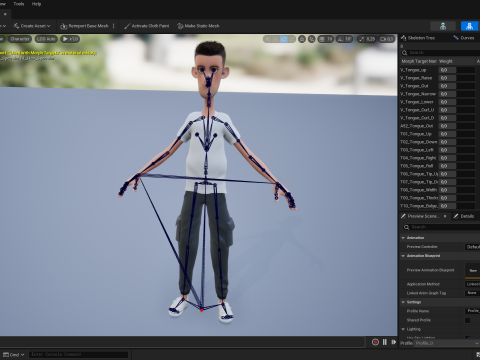Viewport: 480px width, 360px height.
Task: Choose the highlighted Rotate transform tool
Action: 284,39
